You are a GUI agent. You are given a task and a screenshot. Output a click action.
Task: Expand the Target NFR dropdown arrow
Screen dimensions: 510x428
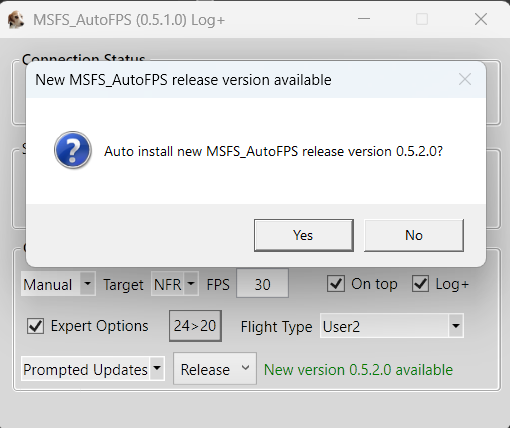click(x=191, y=284)
